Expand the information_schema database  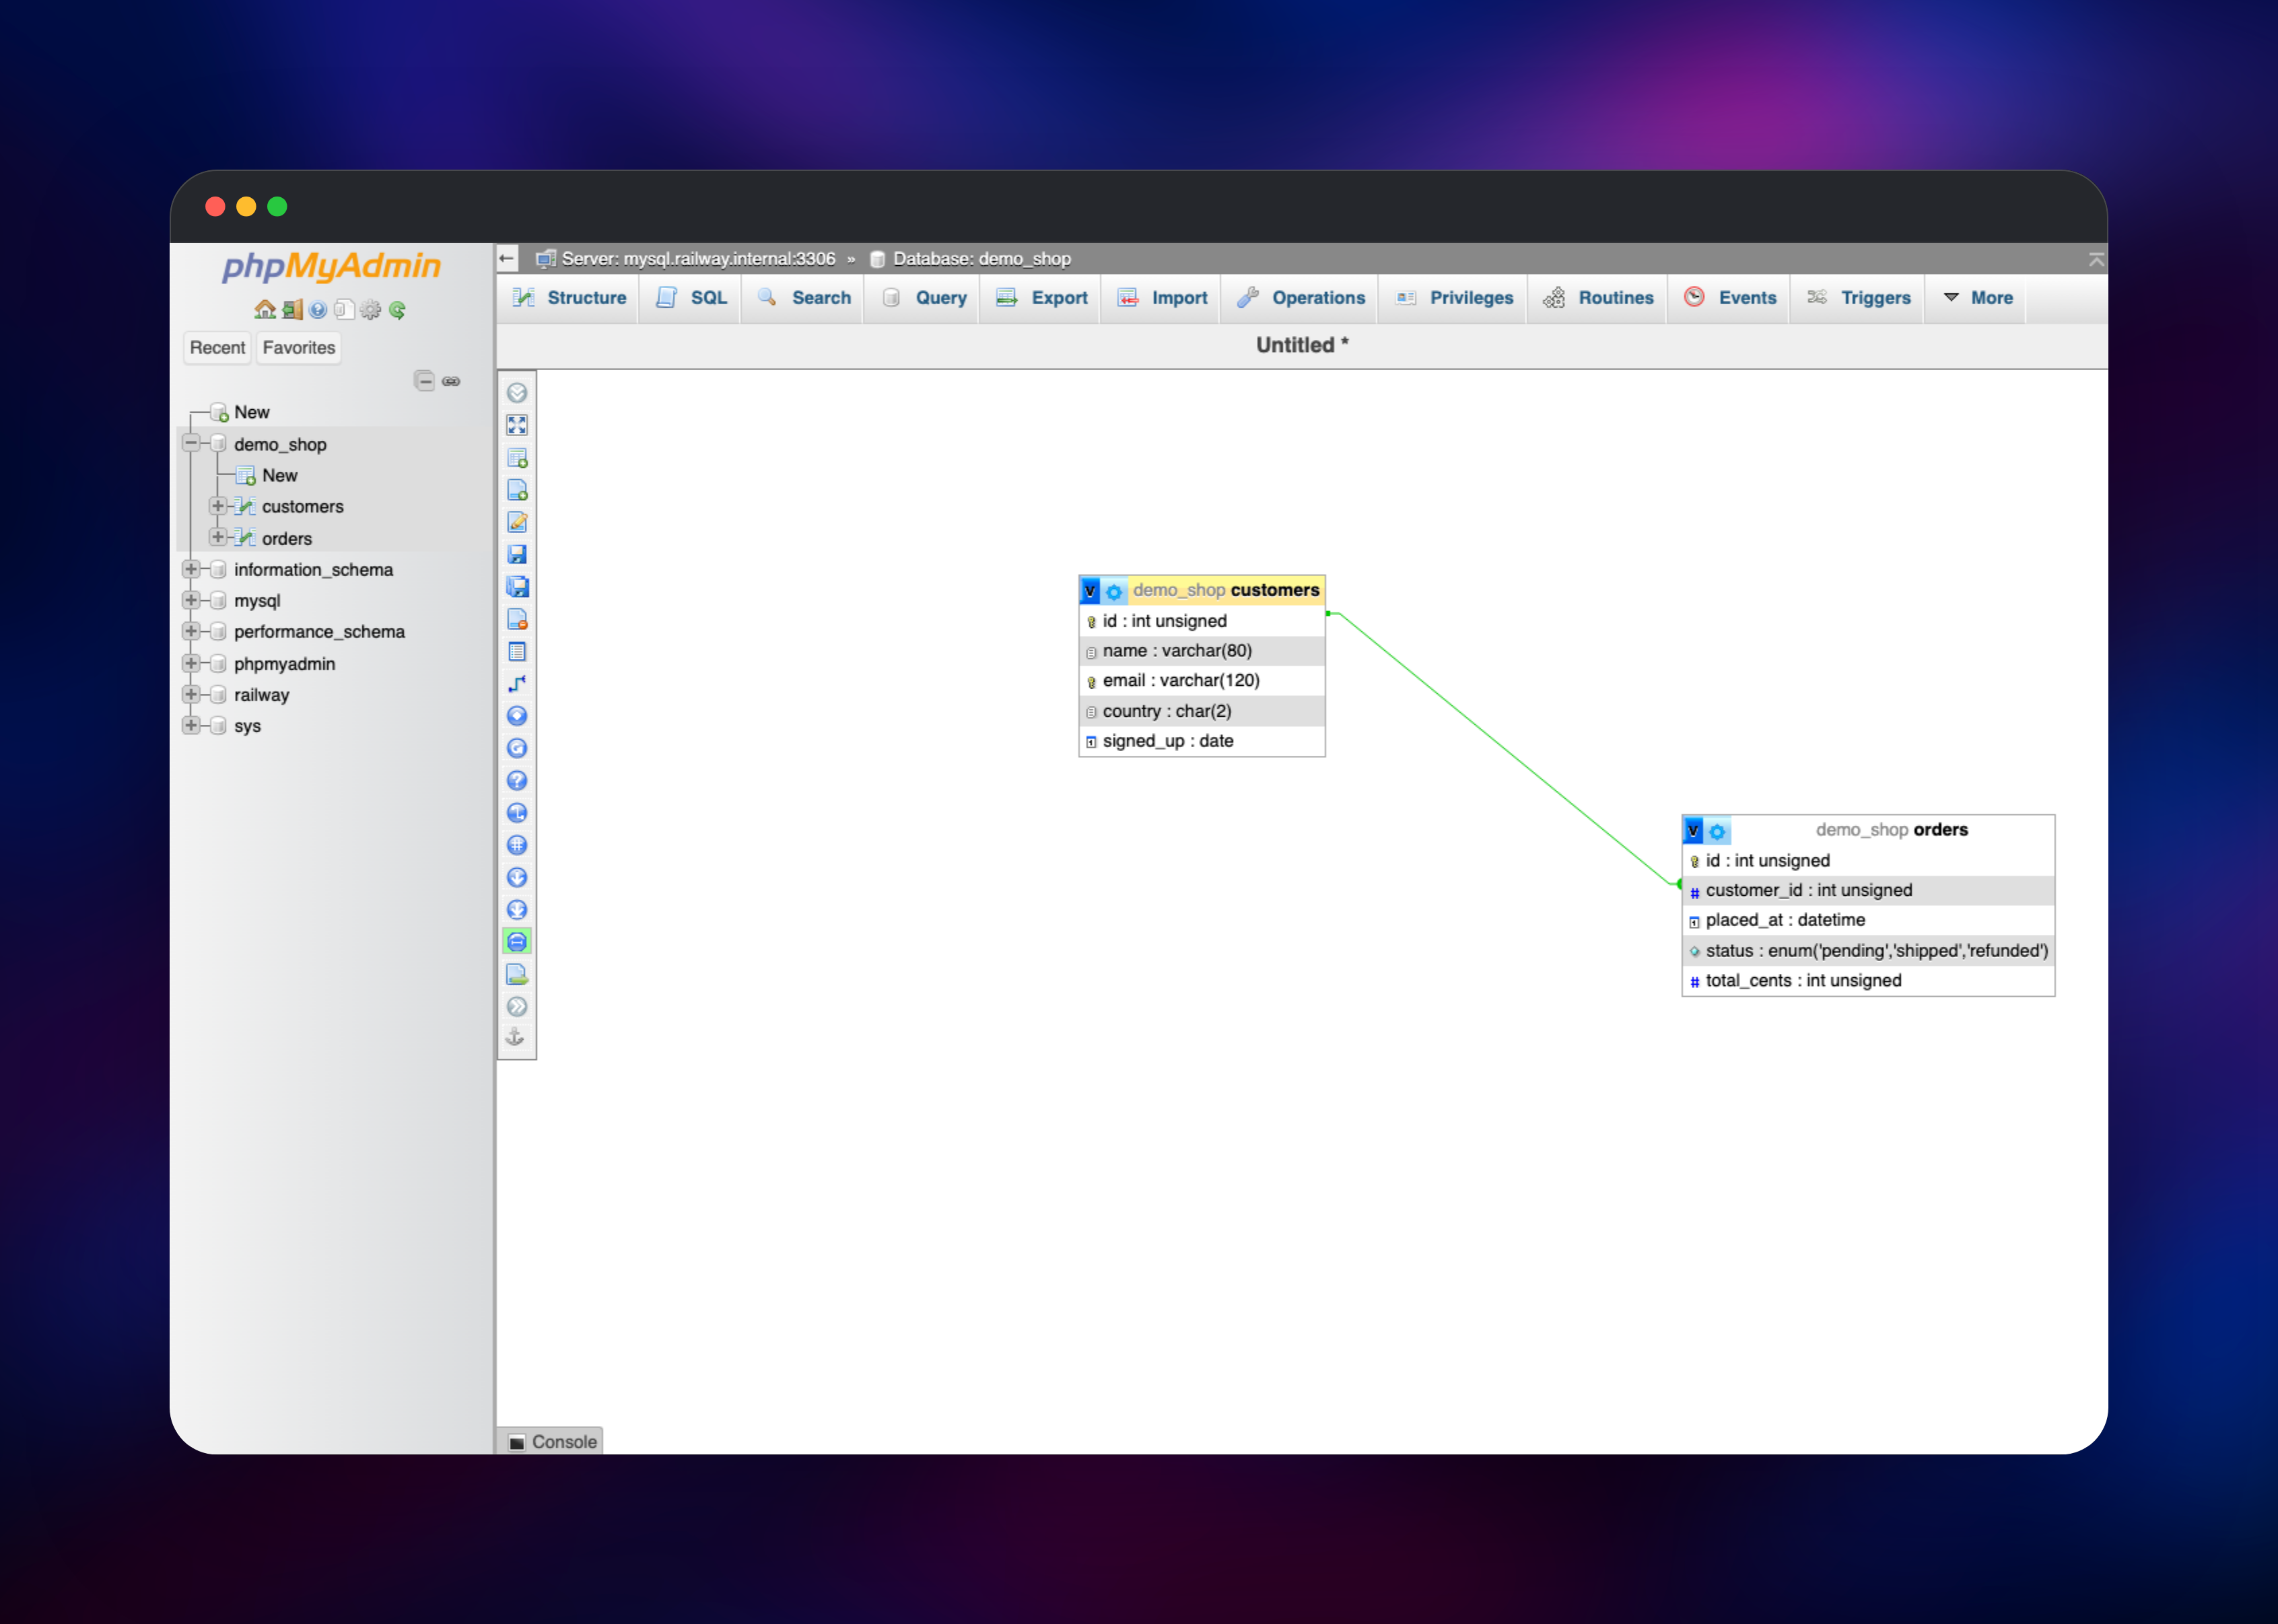click(191, 569)
